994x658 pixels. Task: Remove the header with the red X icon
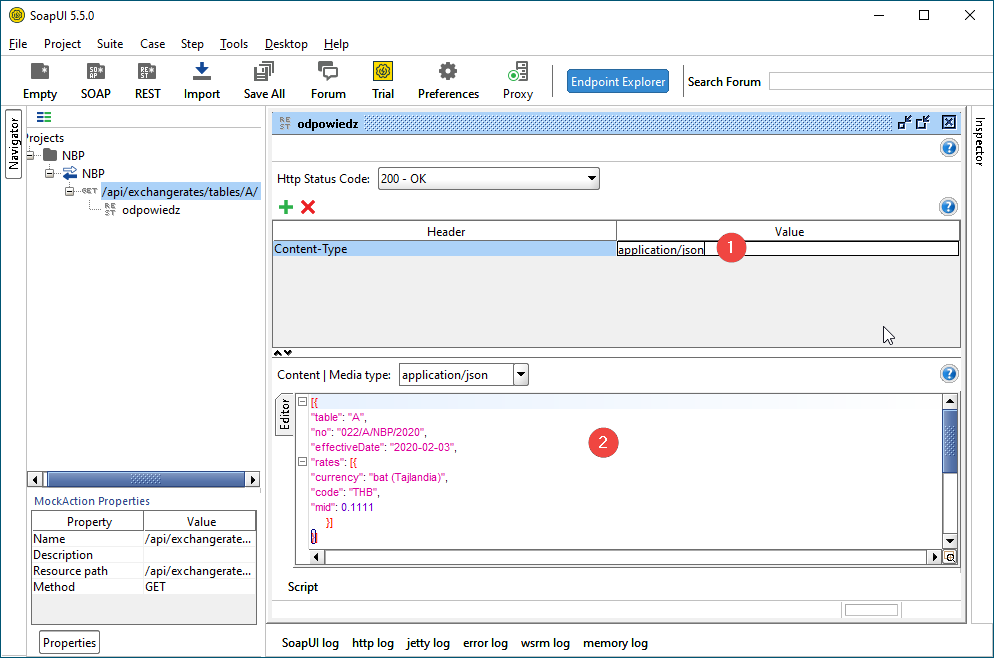[308, 207]
